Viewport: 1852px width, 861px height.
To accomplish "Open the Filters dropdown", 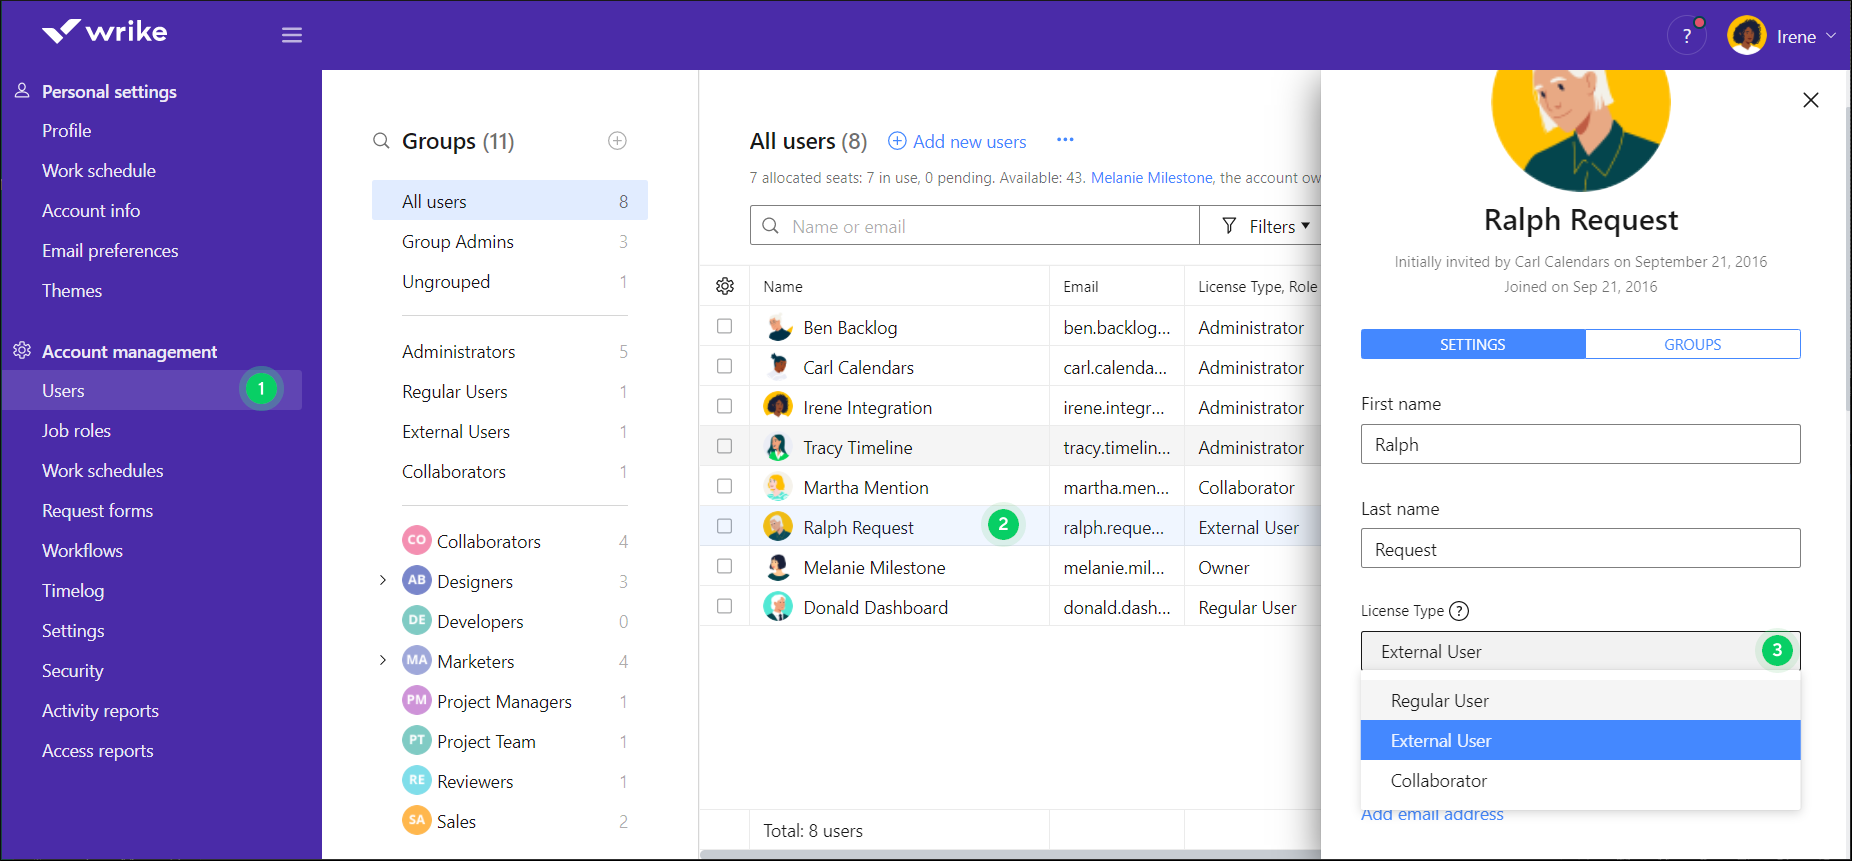I will (1262, 226).
